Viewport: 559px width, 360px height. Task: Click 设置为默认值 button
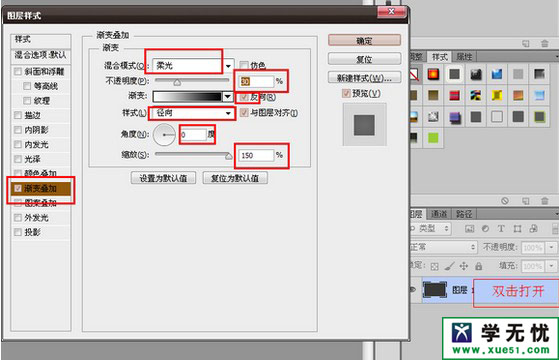point(163,178)
